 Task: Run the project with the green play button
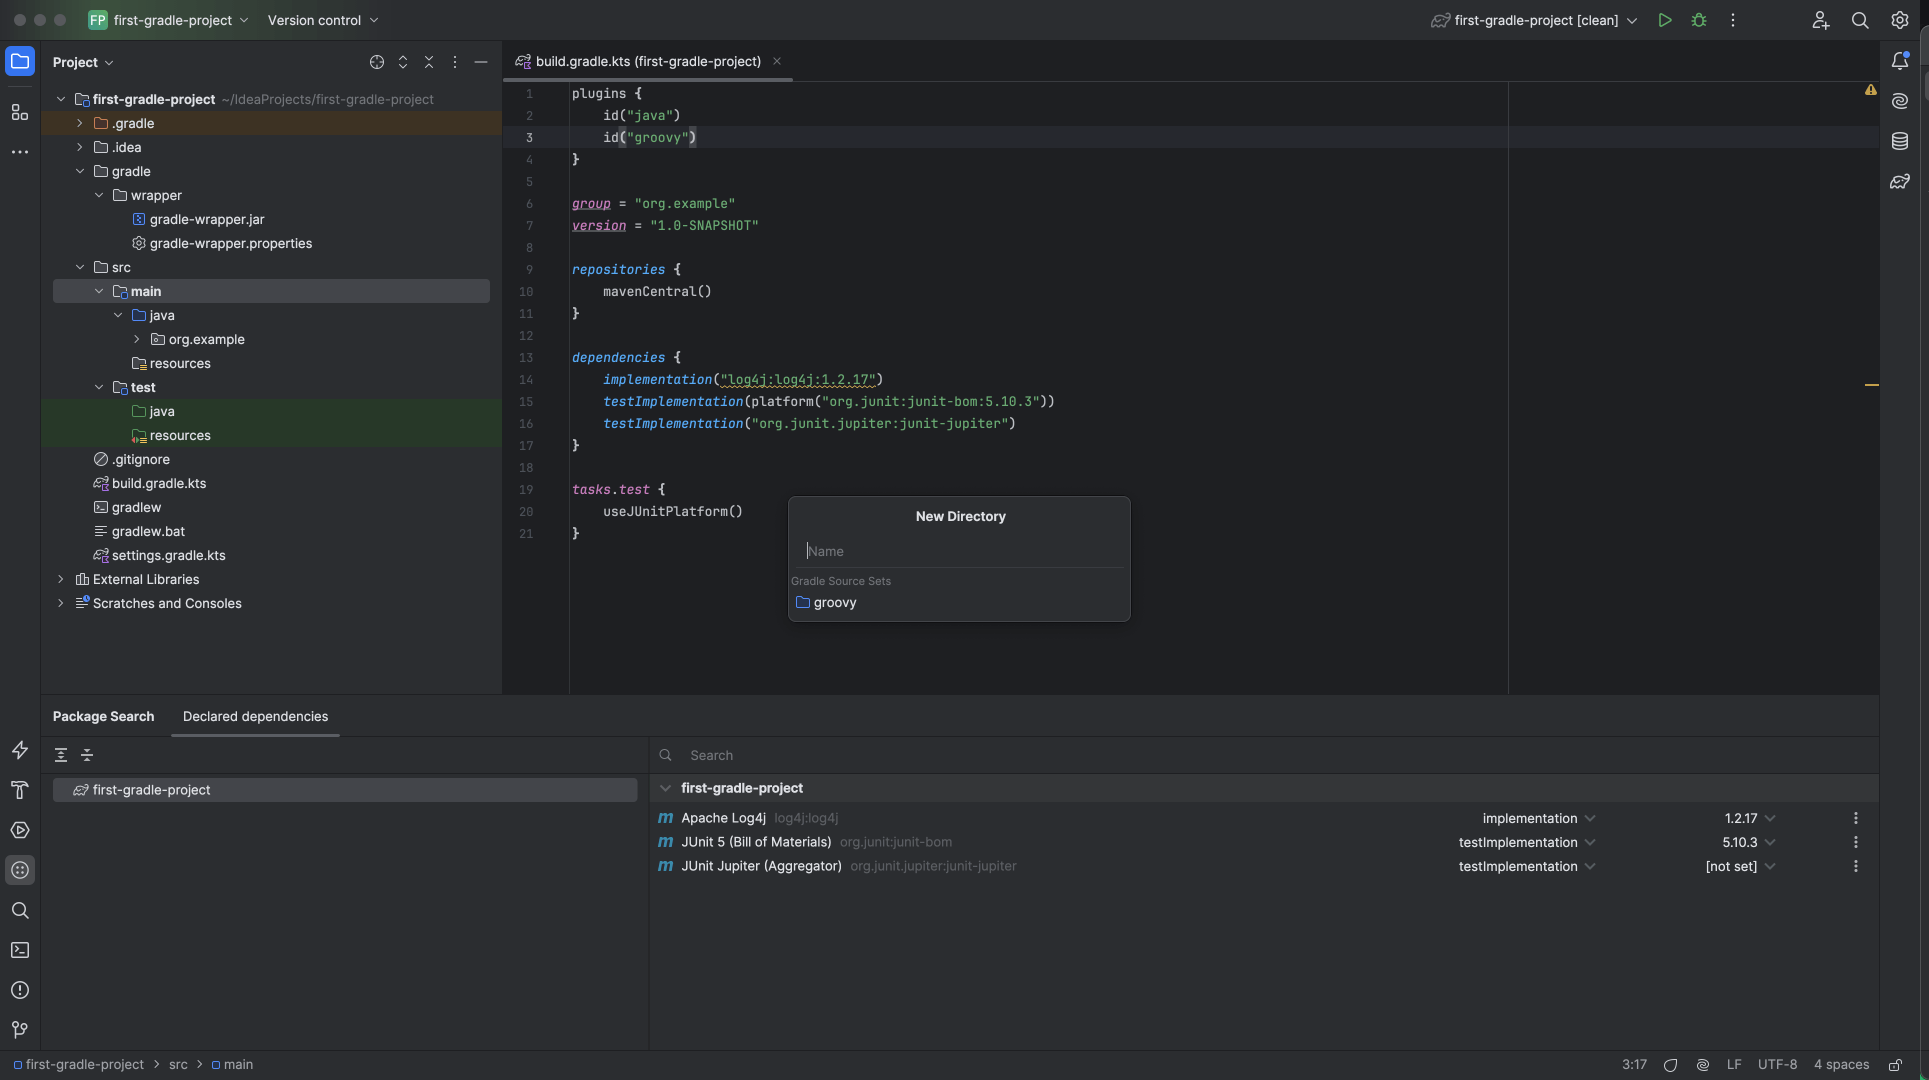pos(1665,20)
